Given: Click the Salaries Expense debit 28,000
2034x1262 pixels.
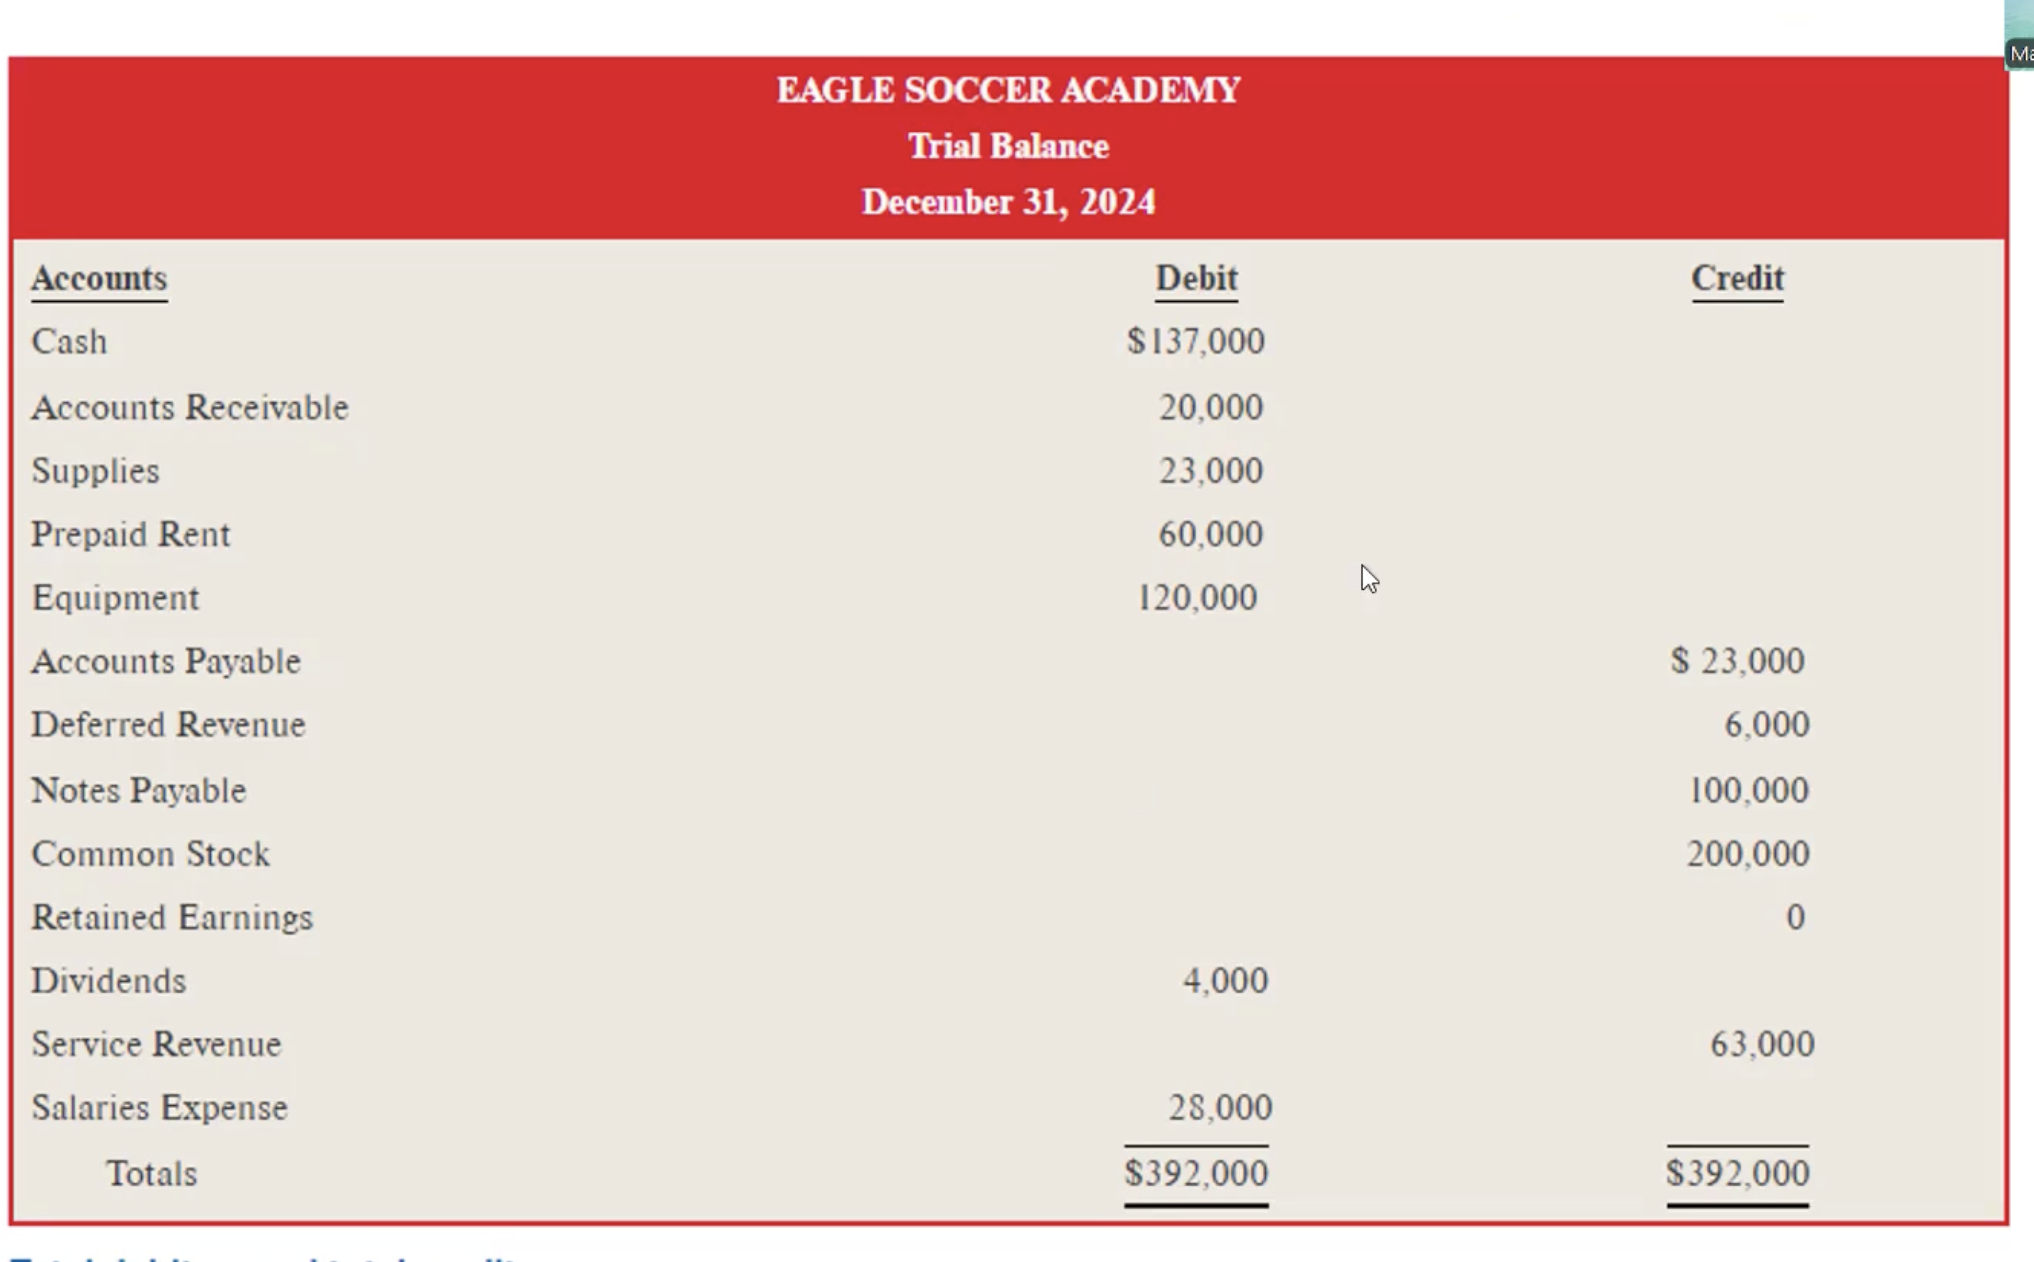Looking at the screenshot, I should click(1220, 1108).
